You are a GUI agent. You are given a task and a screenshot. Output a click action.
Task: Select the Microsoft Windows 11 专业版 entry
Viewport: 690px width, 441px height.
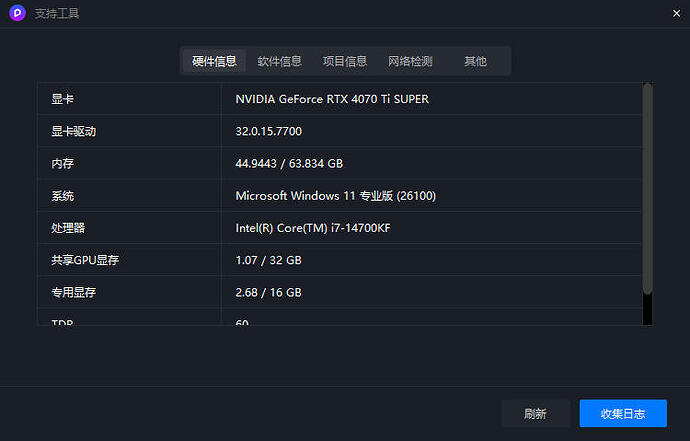point(335,196)
